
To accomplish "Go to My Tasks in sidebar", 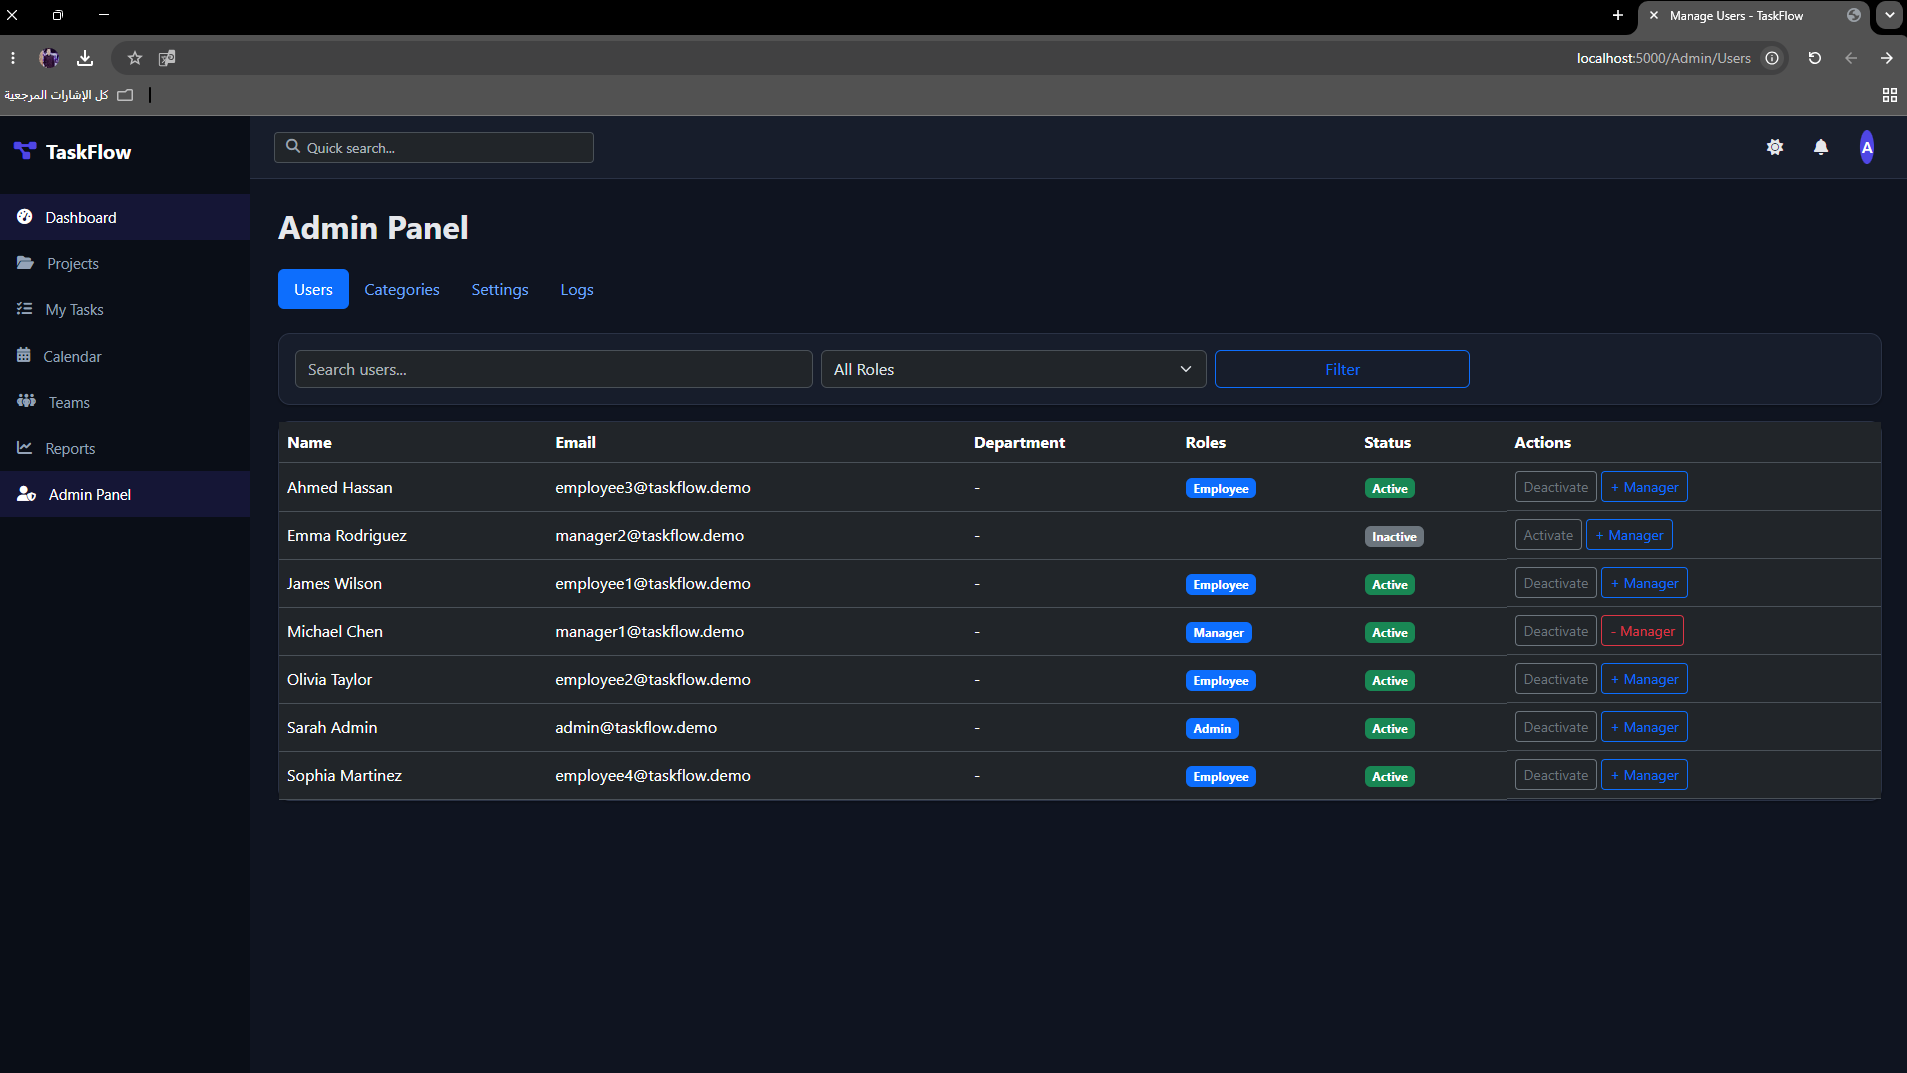I will 125,309.
